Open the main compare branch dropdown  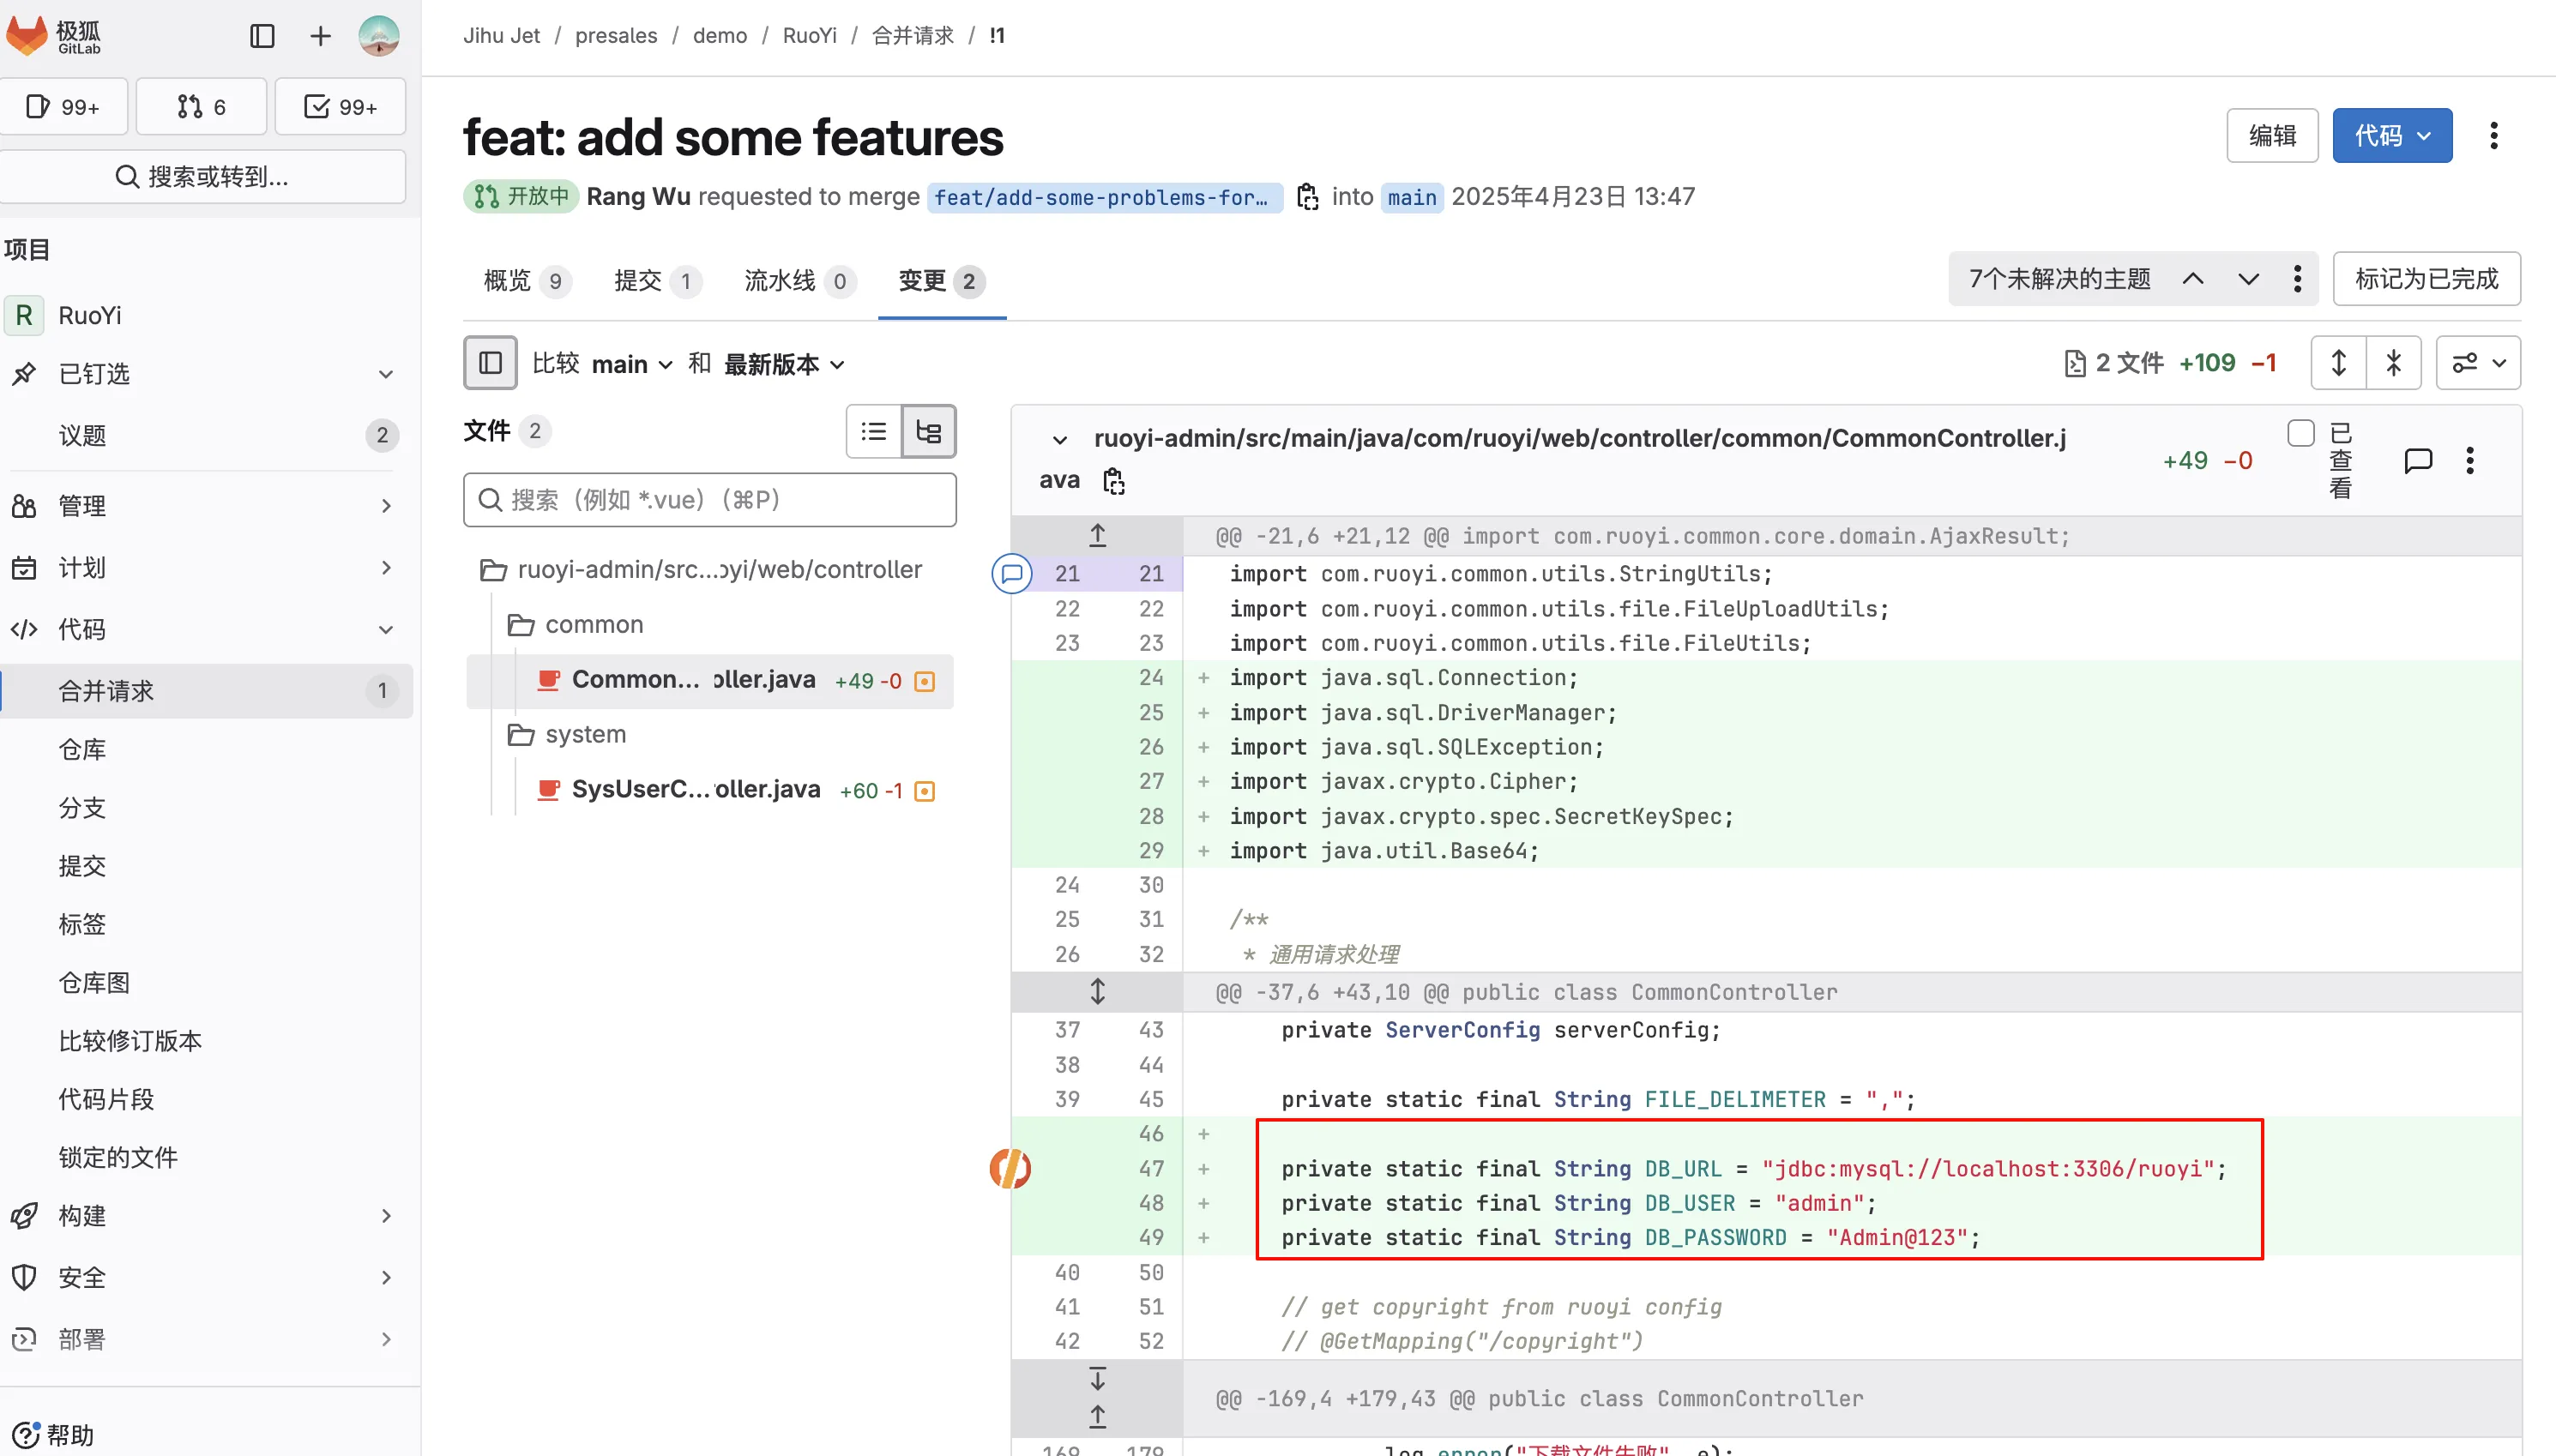coord(631,364)
